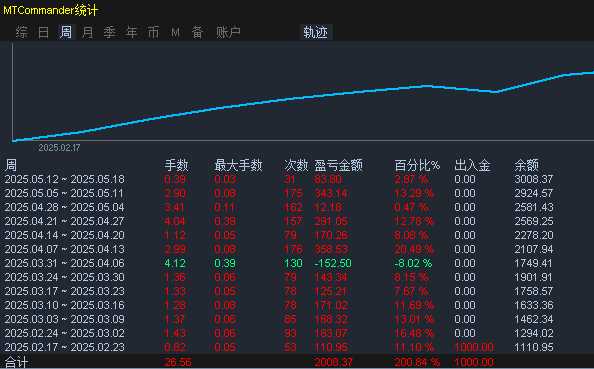Image resolution: width=594 pixels, height=369 pixels.
Task: Open the M tab
Action: coord(175,33)
